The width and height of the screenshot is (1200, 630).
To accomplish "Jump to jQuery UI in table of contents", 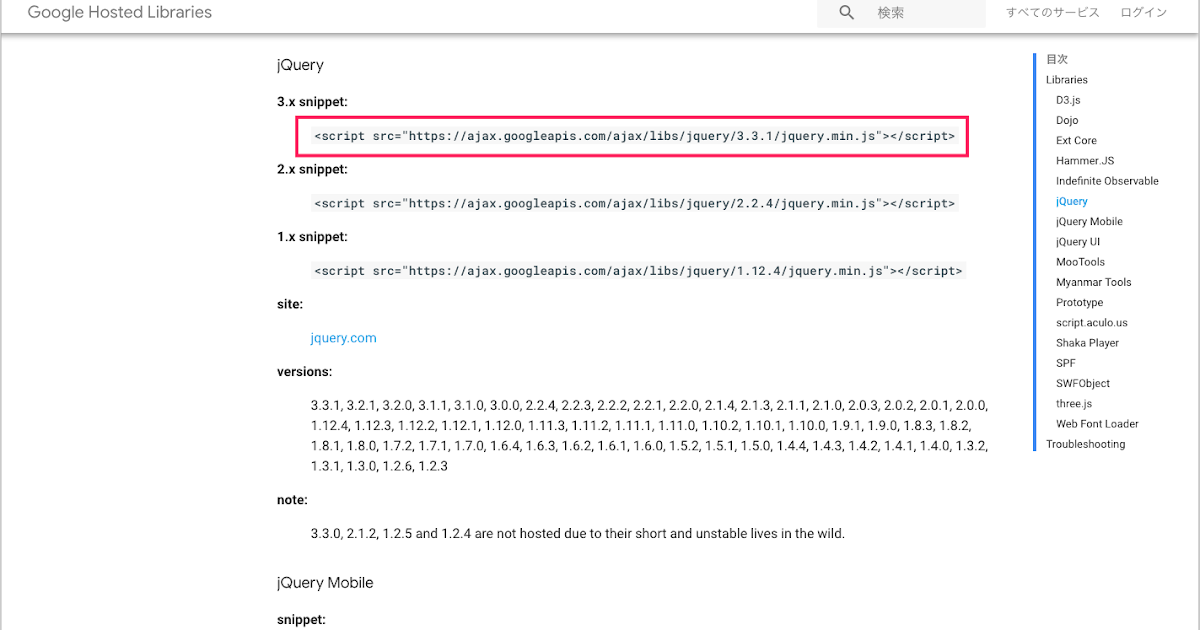I will (x=1078, y=242).
